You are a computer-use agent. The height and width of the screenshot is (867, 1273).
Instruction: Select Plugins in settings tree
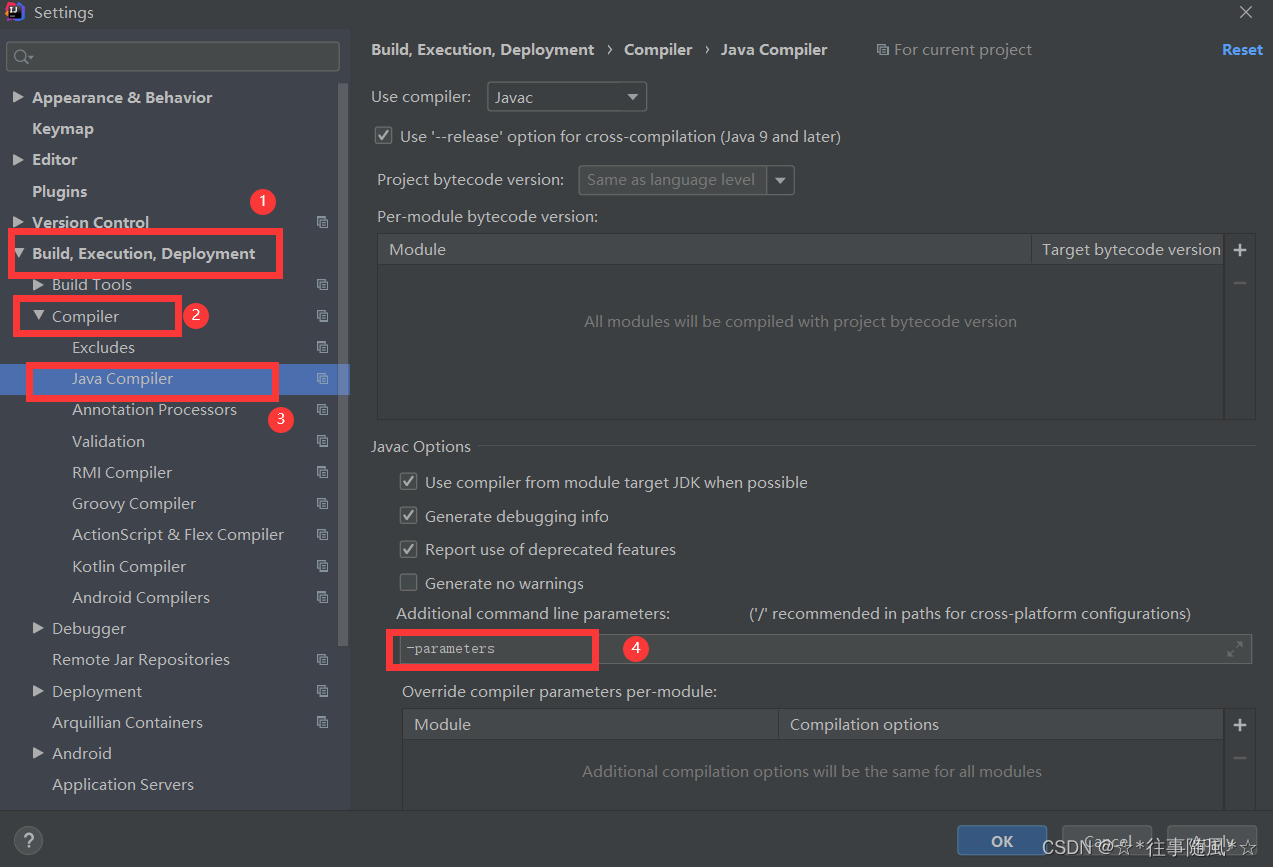(59, 191)
